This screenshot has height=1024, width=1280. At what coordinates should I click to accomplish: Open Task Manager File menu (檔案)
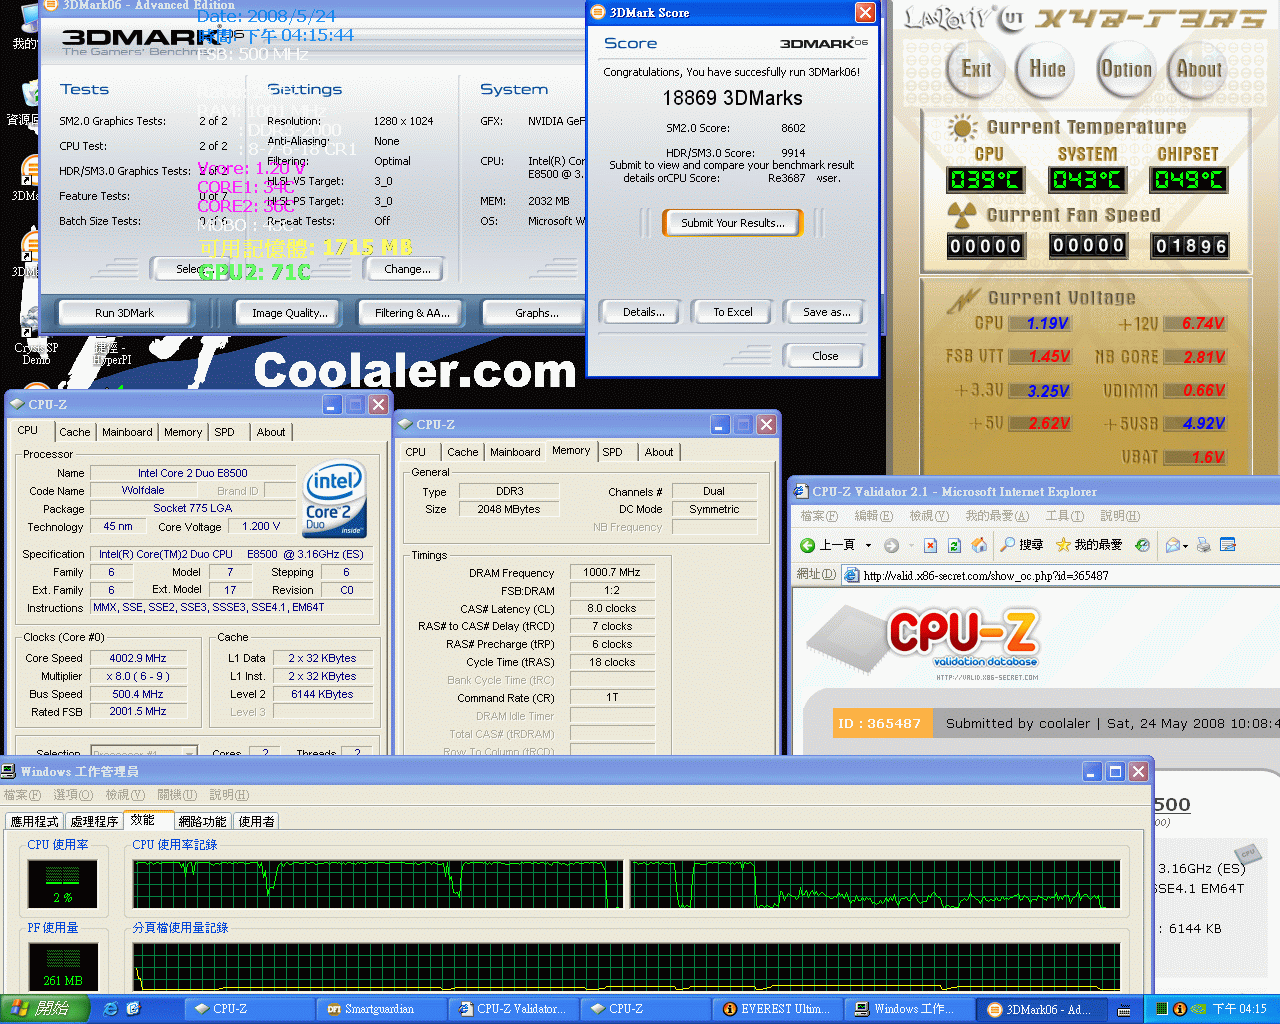click(x=22, y=795)
